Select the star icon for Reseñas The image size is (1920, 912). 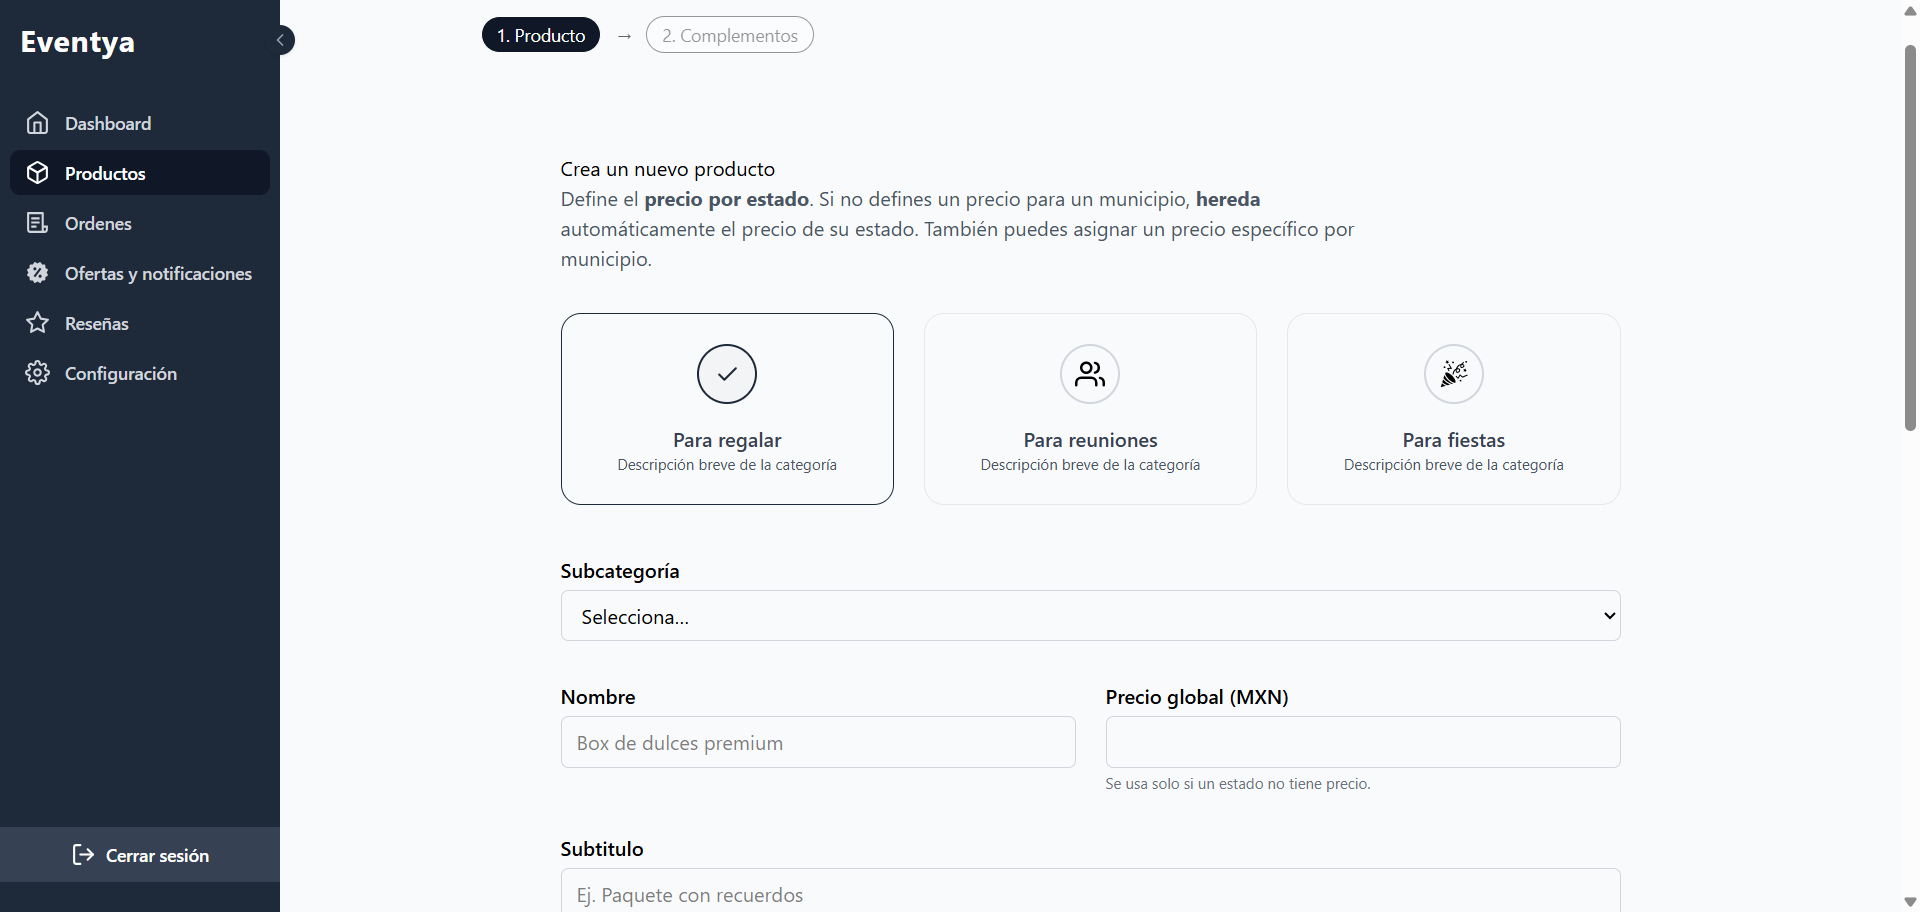37,322
